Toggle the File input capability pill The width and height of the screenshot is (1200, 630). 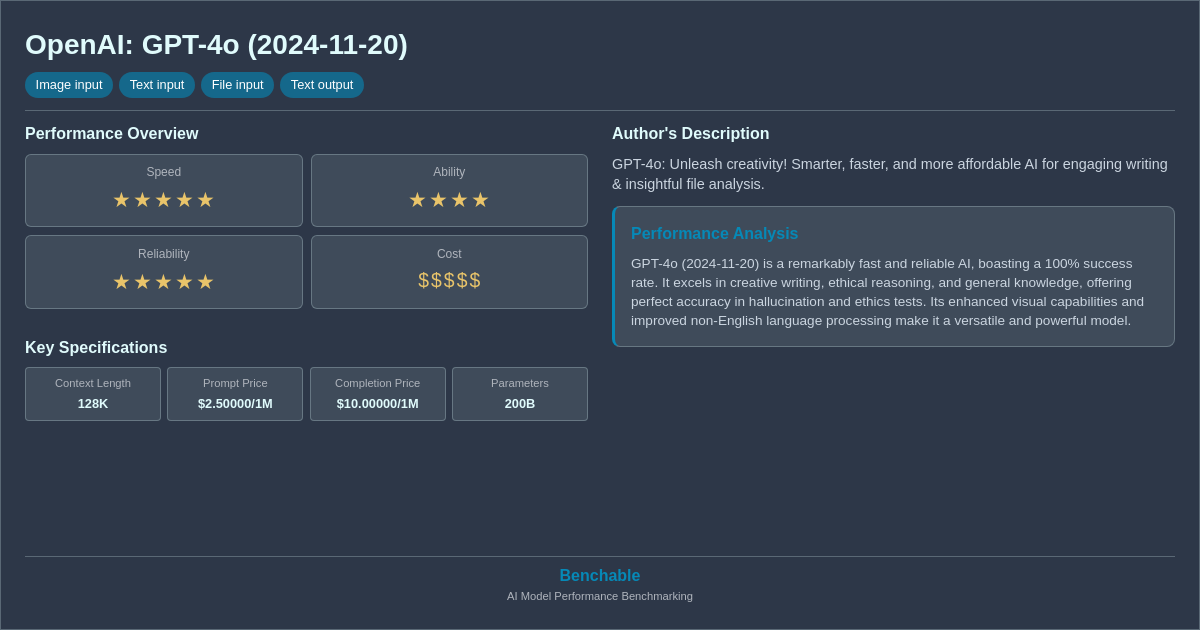coord(237,85)
